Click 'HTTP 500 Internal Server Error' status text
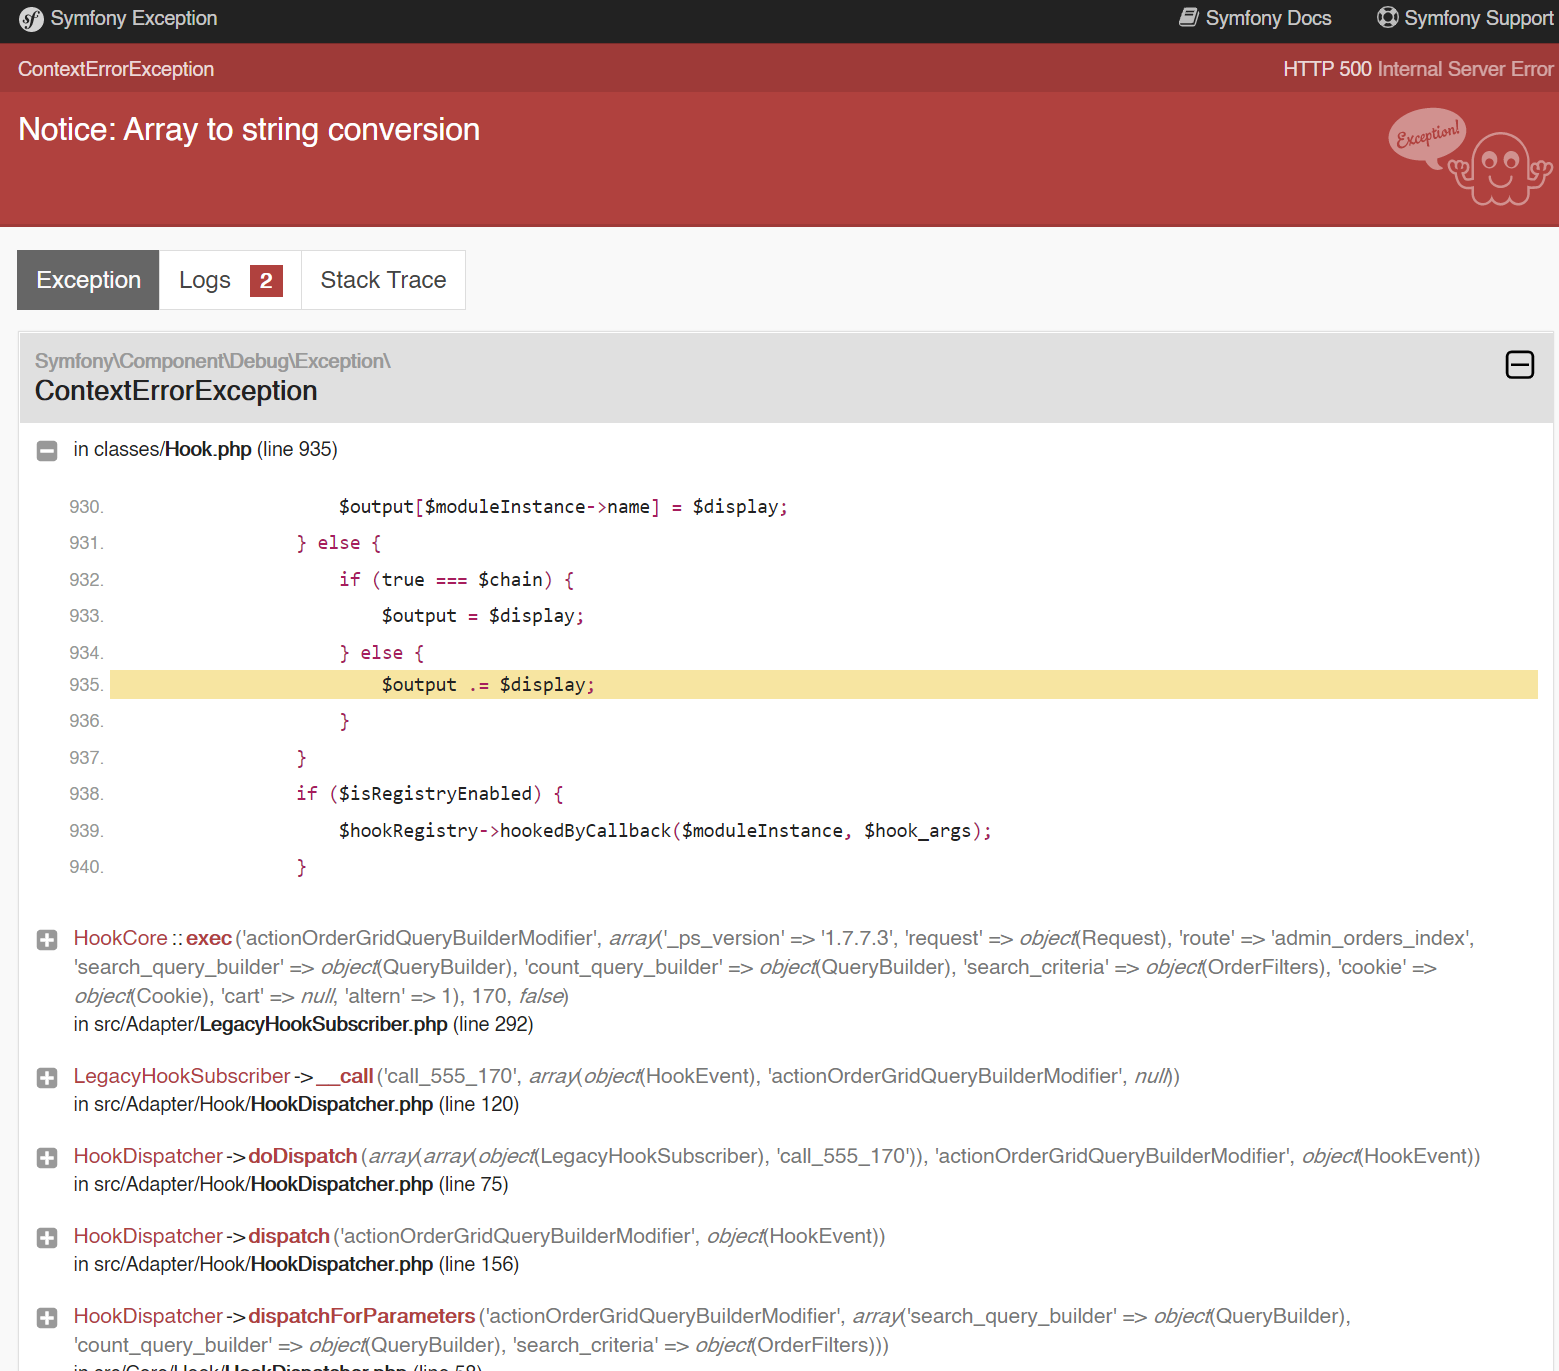The image size is (1559, 1371). pyautogui.click(x=1418, y=69)
